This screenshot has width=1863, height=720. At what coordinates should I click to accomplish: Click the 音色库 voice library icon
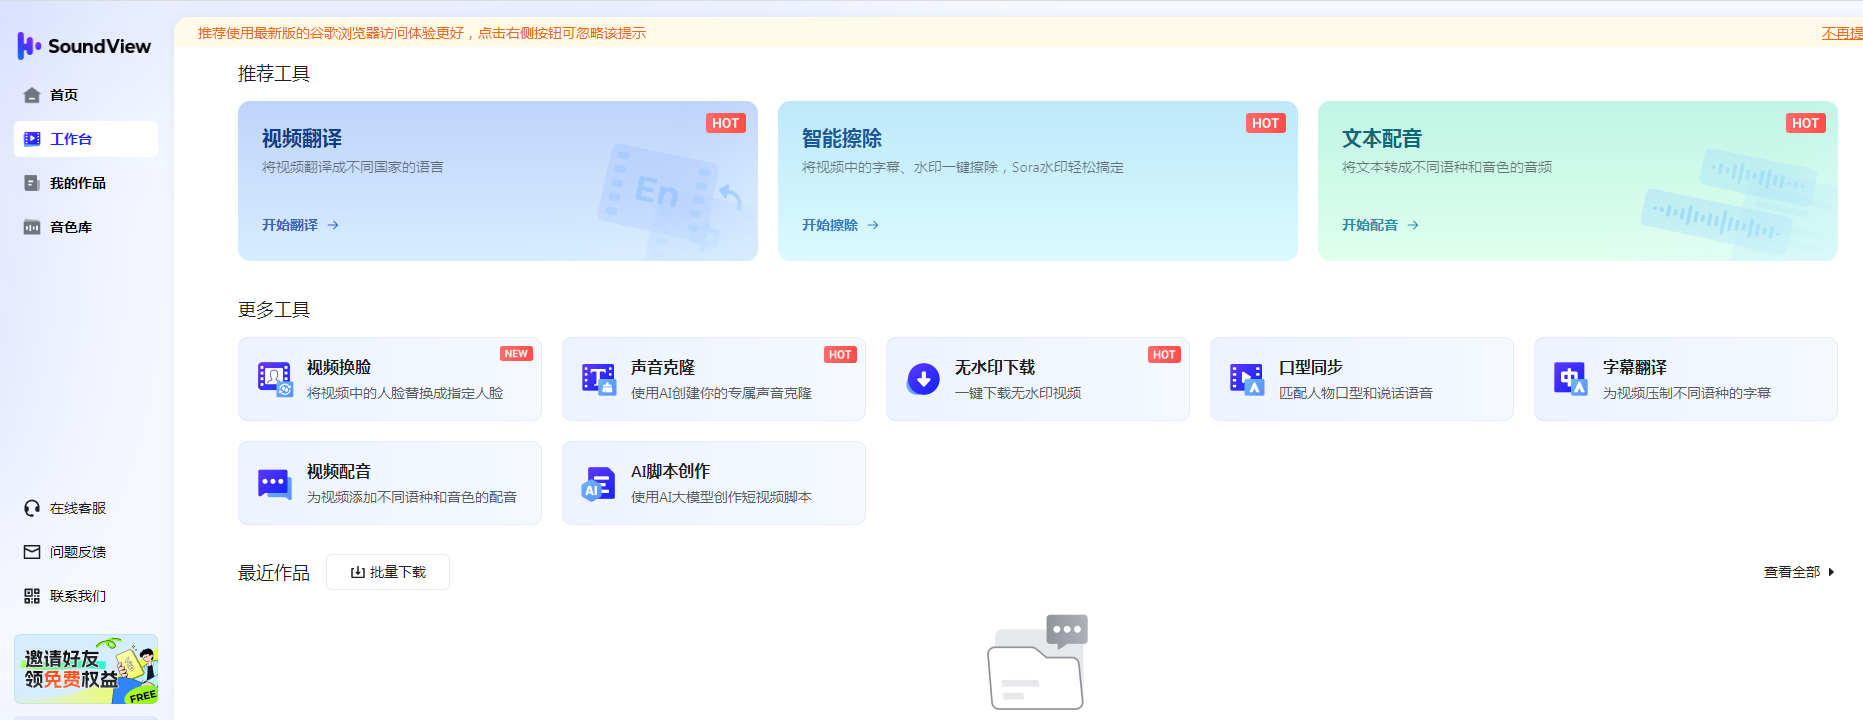(32, 227)
